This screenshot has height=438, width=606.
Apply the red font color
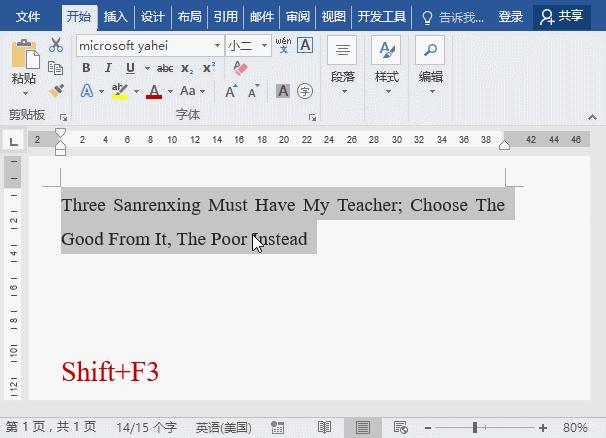click(154, 92)
